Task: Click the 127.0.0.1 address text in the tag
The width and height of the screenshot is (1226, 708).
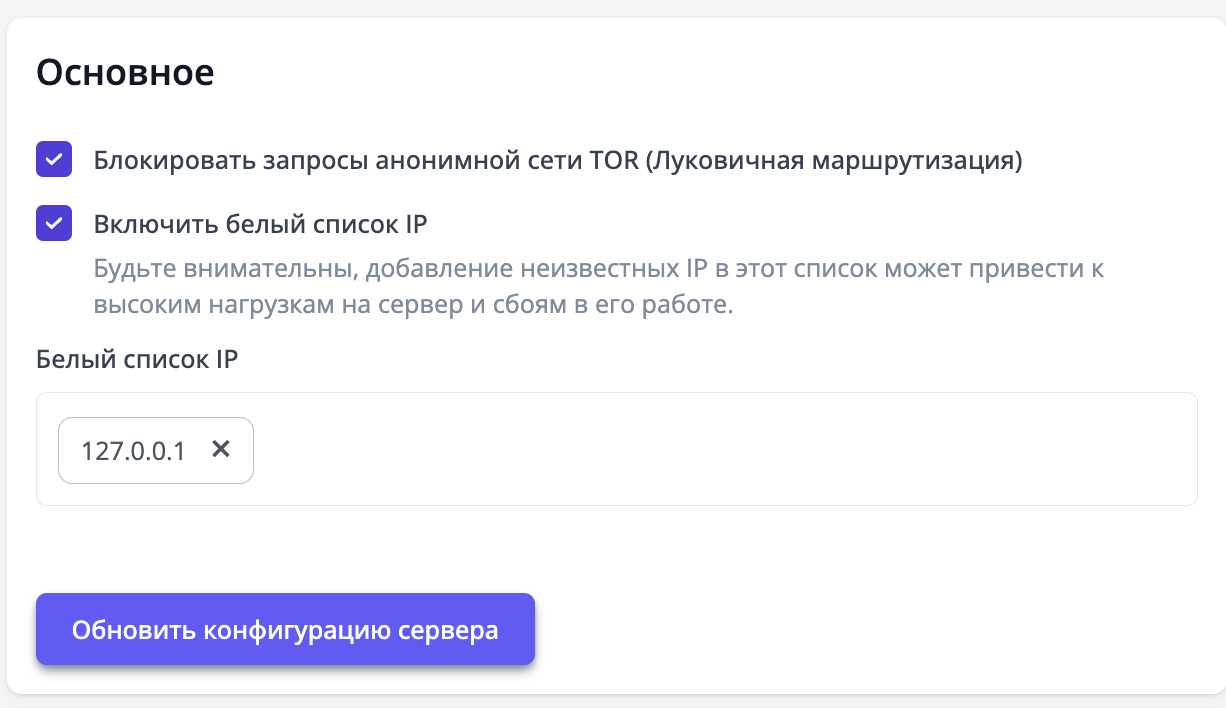Action: tap(133, 451)
